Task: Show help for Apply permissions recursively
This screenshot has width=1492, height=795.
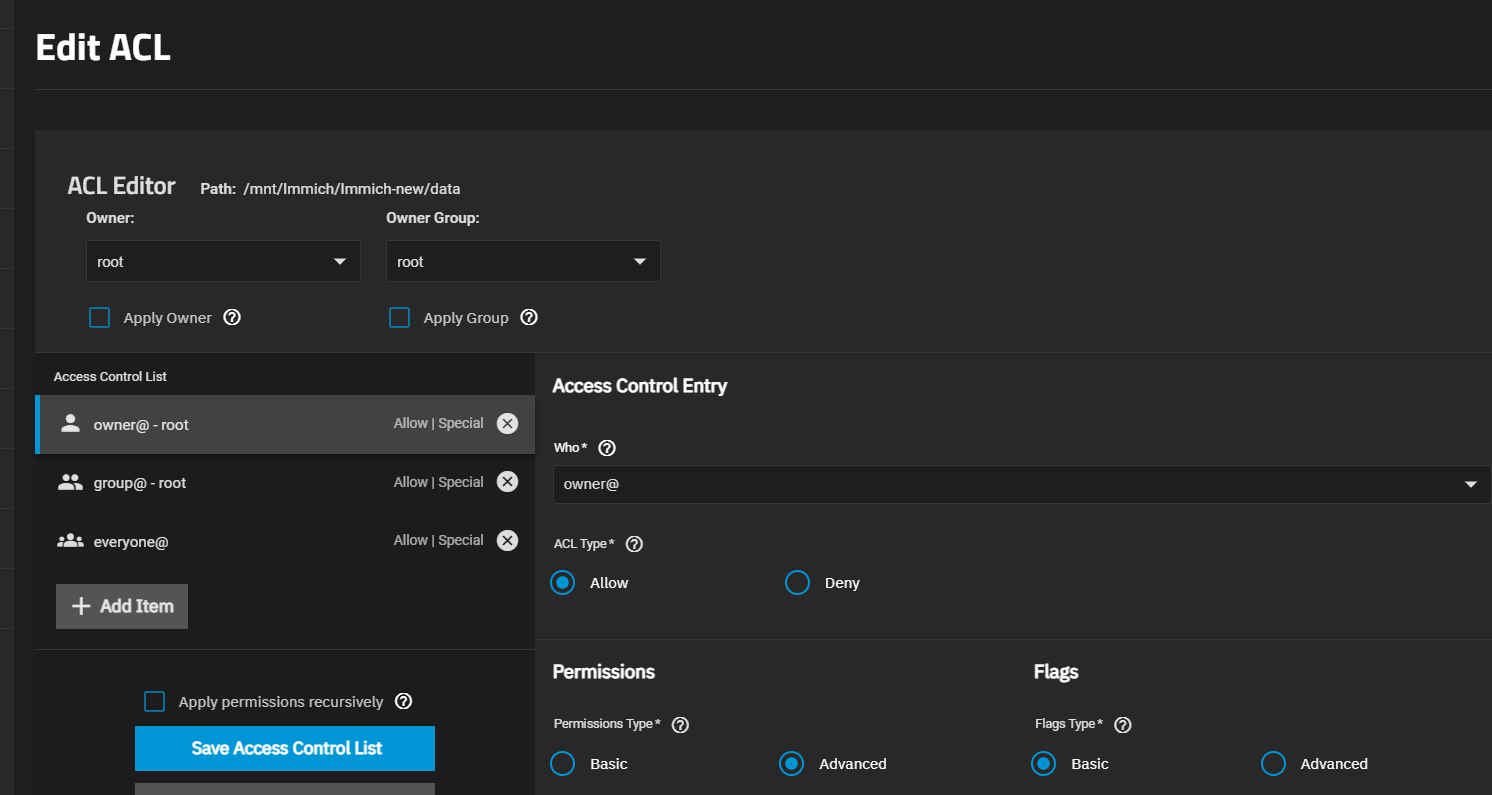Action: pyautogui.click(x=404, y=702)
